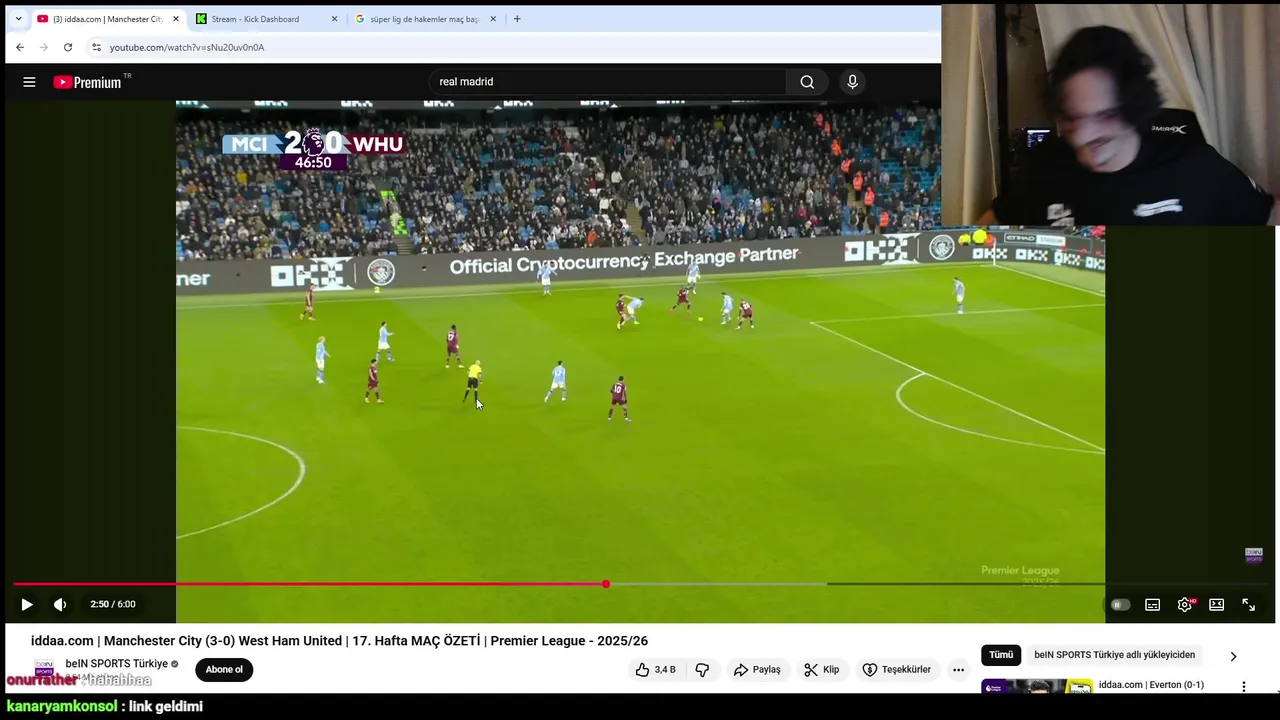Screen dimensions: 1280x720
Task: Open video settings gear
Action: pos(1185,604)
